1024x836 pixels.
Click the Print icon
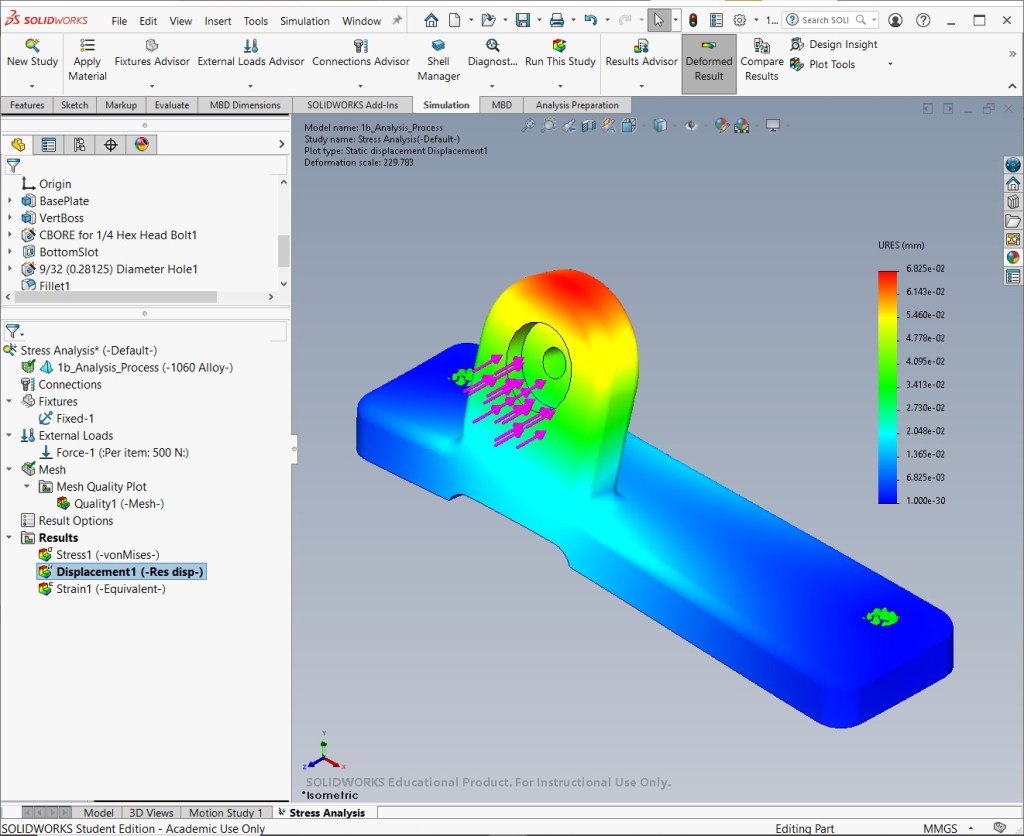[556, 20]
